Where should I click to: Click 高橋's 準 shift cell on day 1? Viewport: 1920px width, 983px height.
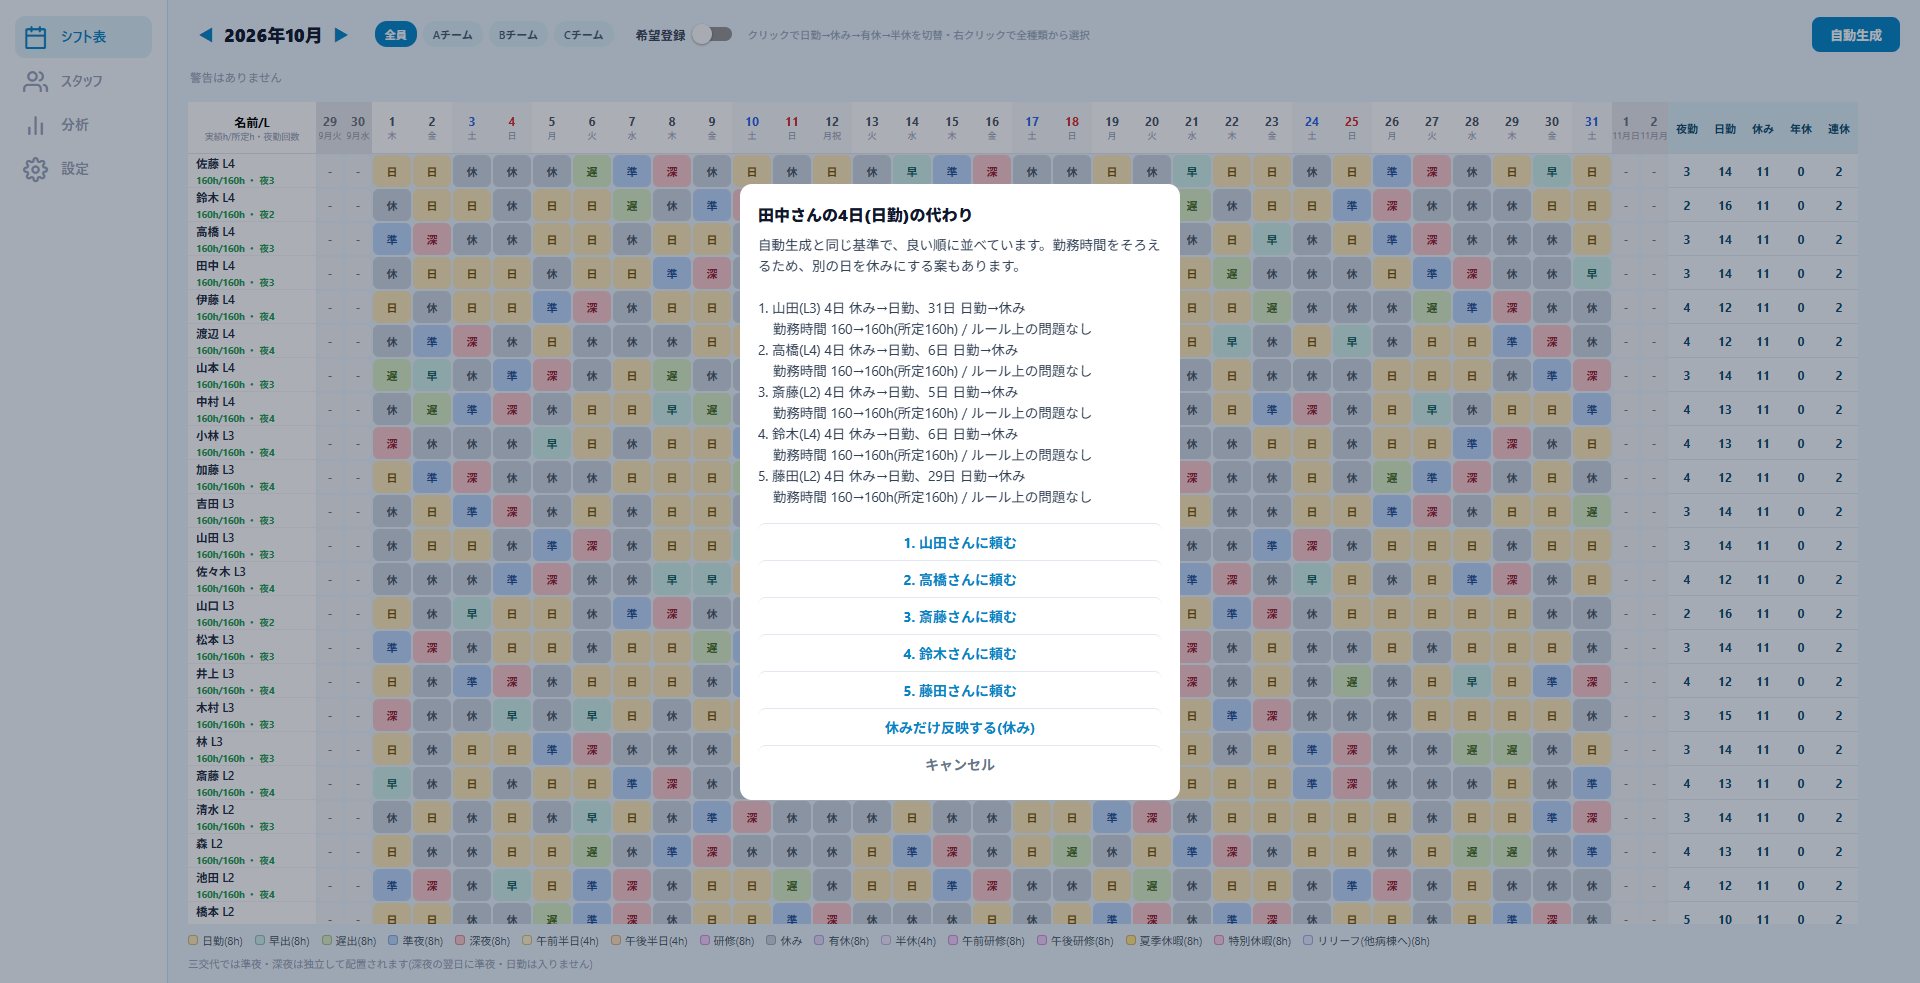point(392,240)
